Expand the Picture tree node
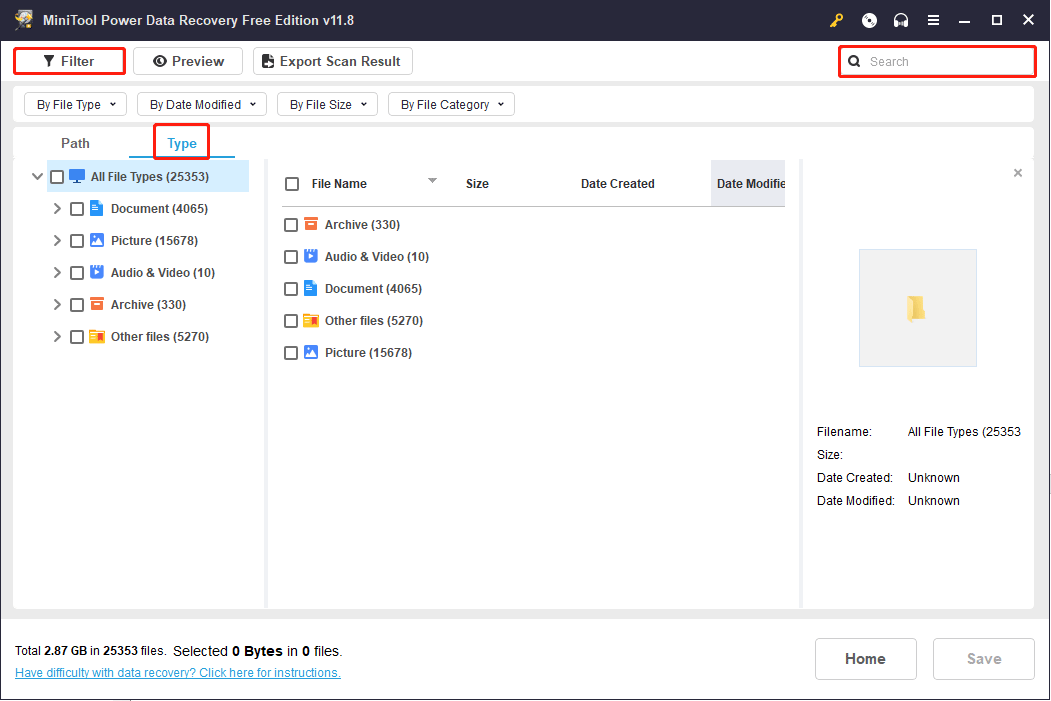 tap(57, 241)
